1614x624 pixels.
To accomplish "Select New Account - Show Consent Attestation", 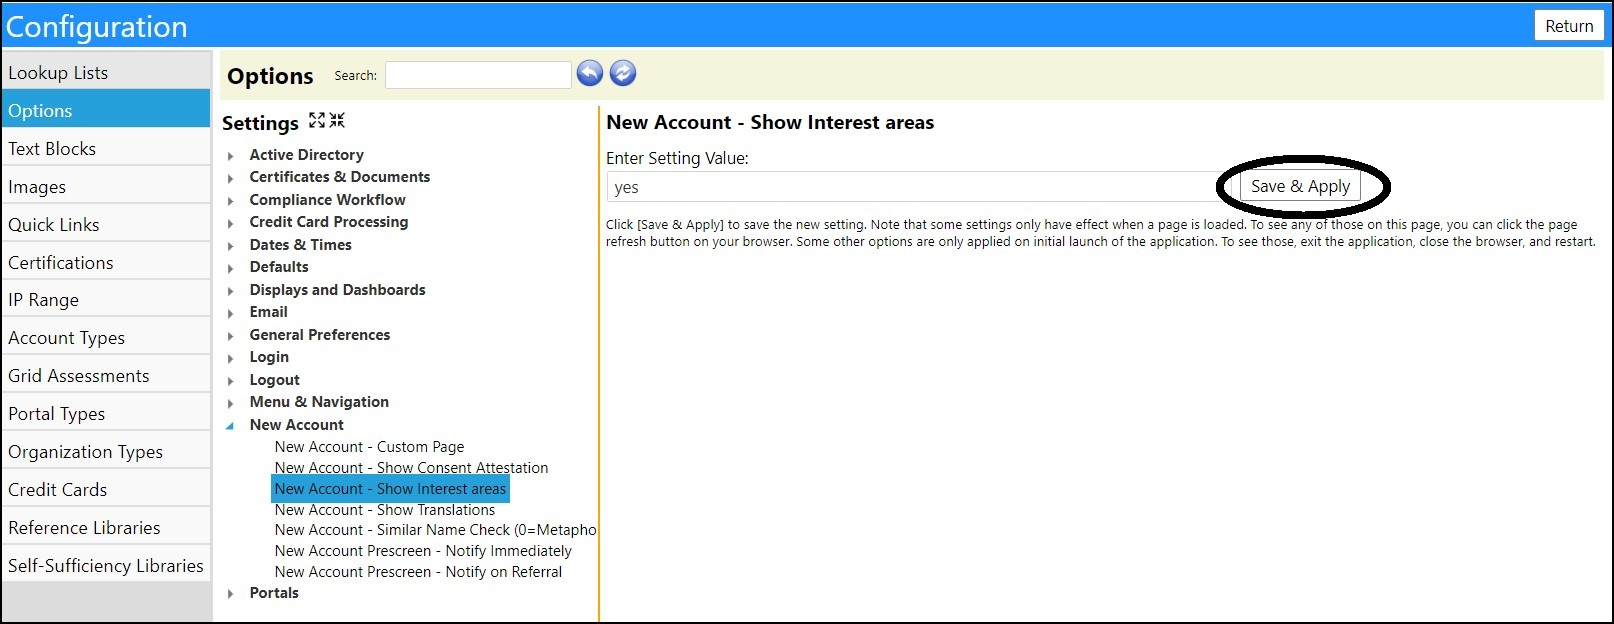I will (x=411, y=468).
